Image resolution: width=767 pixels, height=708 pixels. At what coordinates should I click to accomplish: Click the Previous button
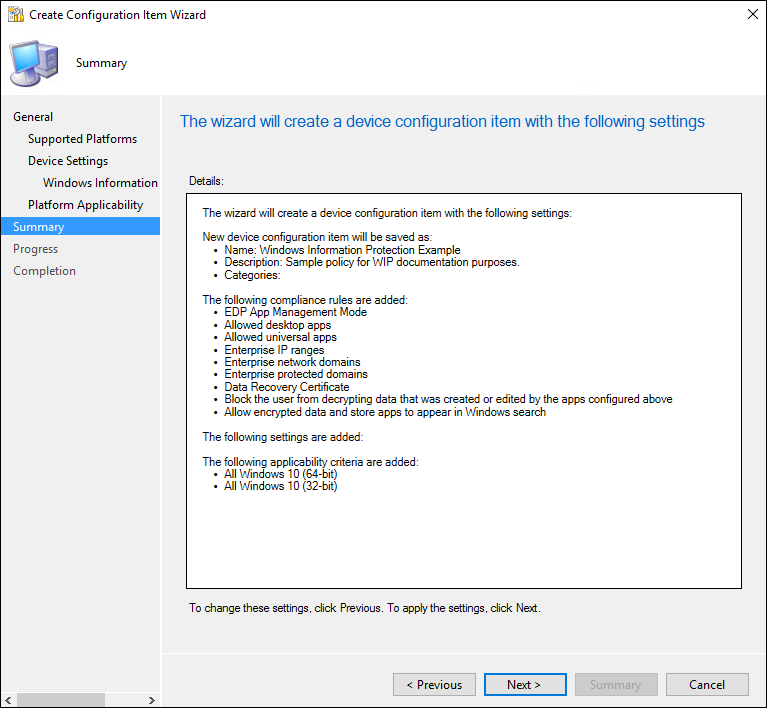click(x=434, y=685)
